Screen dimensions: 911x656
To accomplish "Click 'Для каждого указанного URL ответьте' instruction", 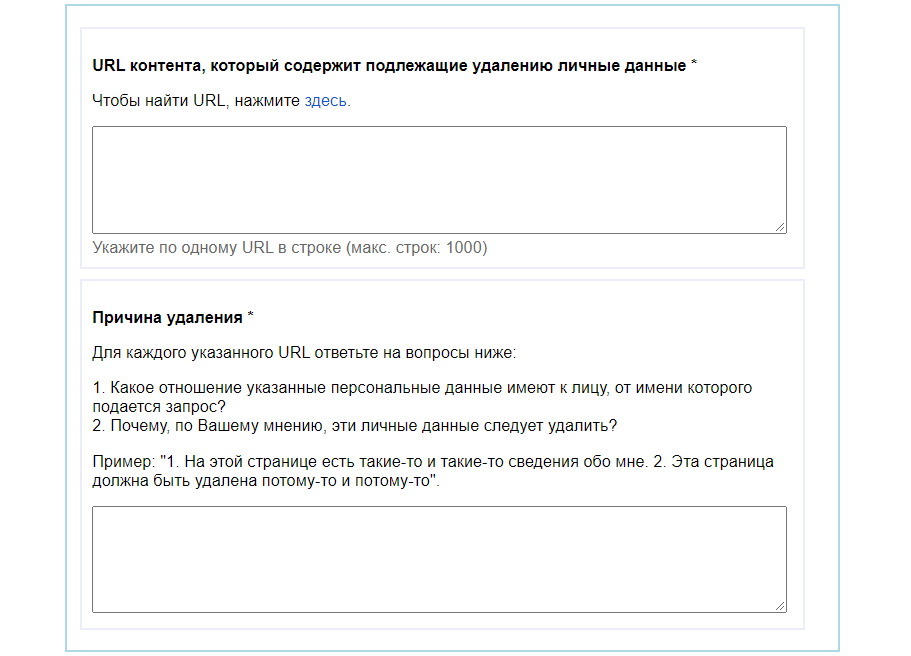I will (303, 353).
